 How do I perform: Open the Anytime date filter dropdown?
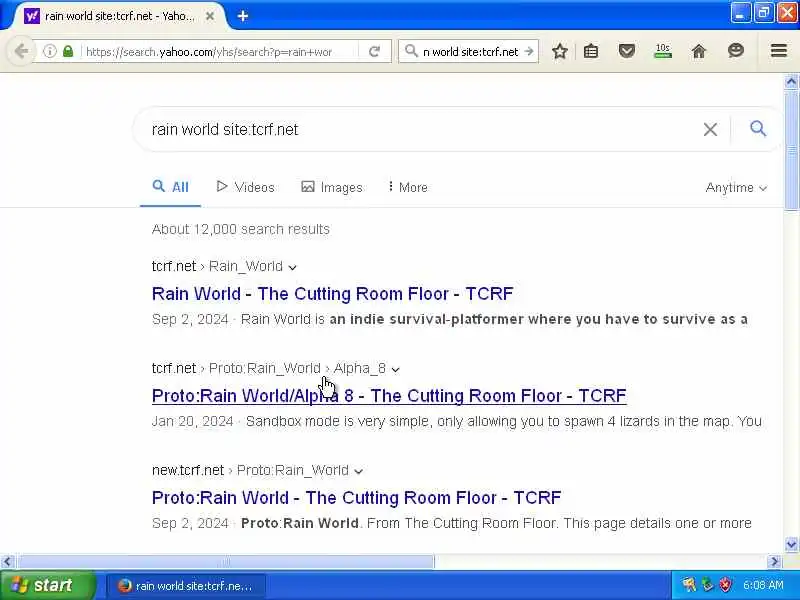pos(736,188)
